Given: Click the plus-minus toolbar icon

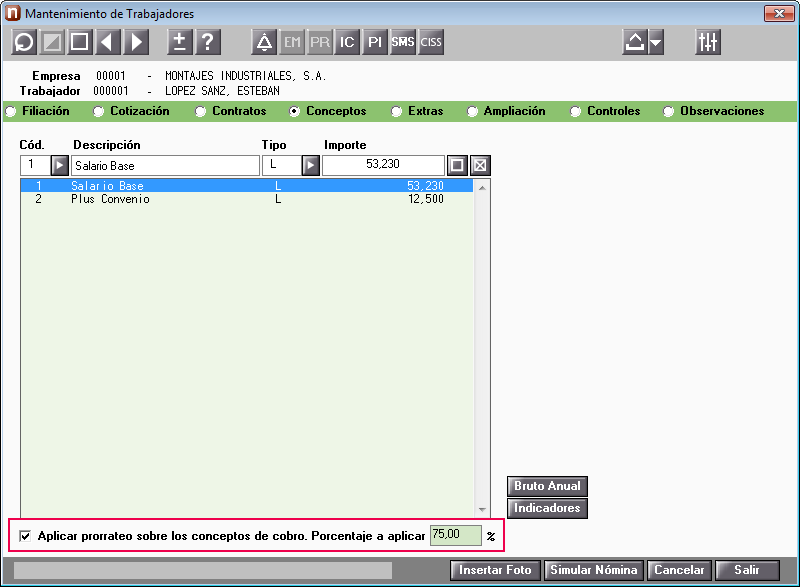Looking at the screenshot, I should pyautogui.click(x=180, y=42).
